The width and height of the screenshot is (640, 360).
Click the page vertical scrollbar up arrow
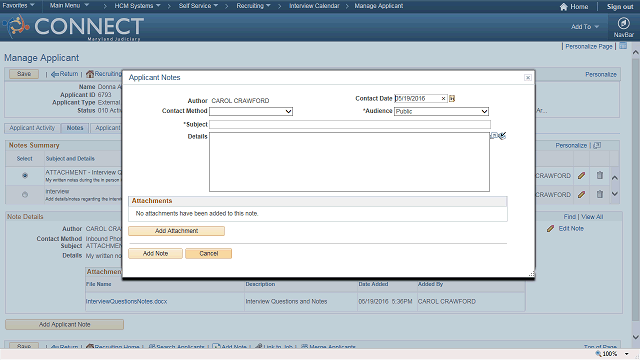coord(636,52)
